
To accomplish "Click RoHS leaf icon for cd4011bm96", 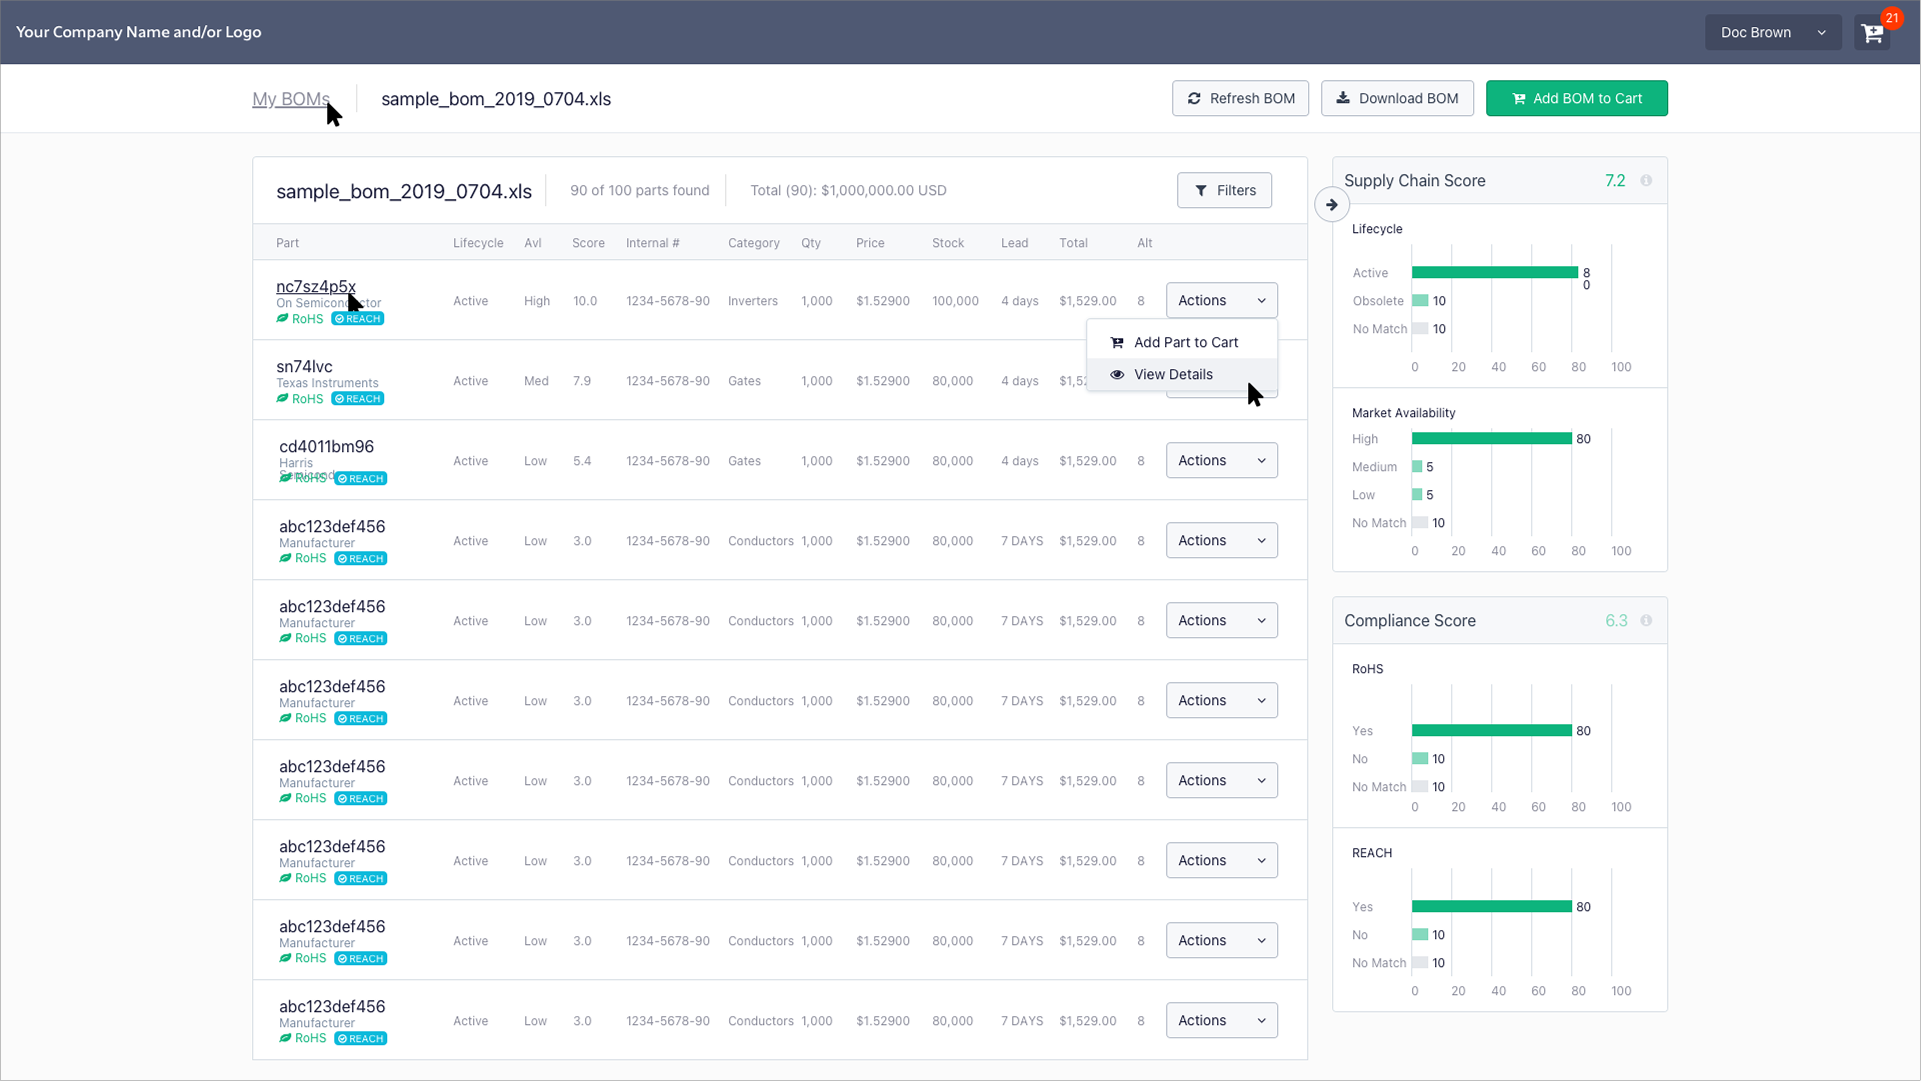I will [286, 478].
